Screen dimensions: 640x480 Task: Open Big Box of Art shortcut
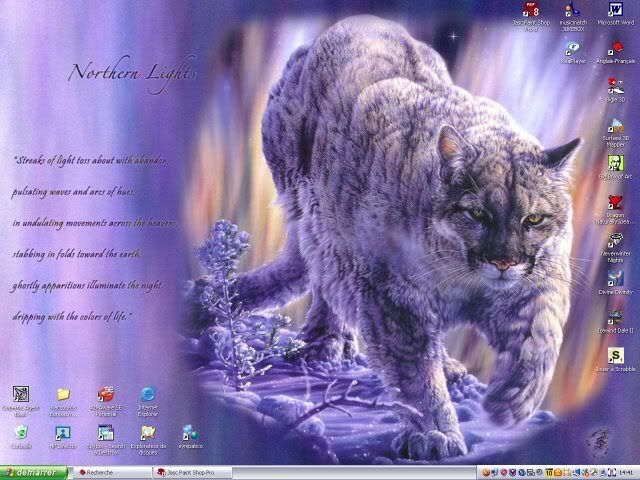[616, 167]
